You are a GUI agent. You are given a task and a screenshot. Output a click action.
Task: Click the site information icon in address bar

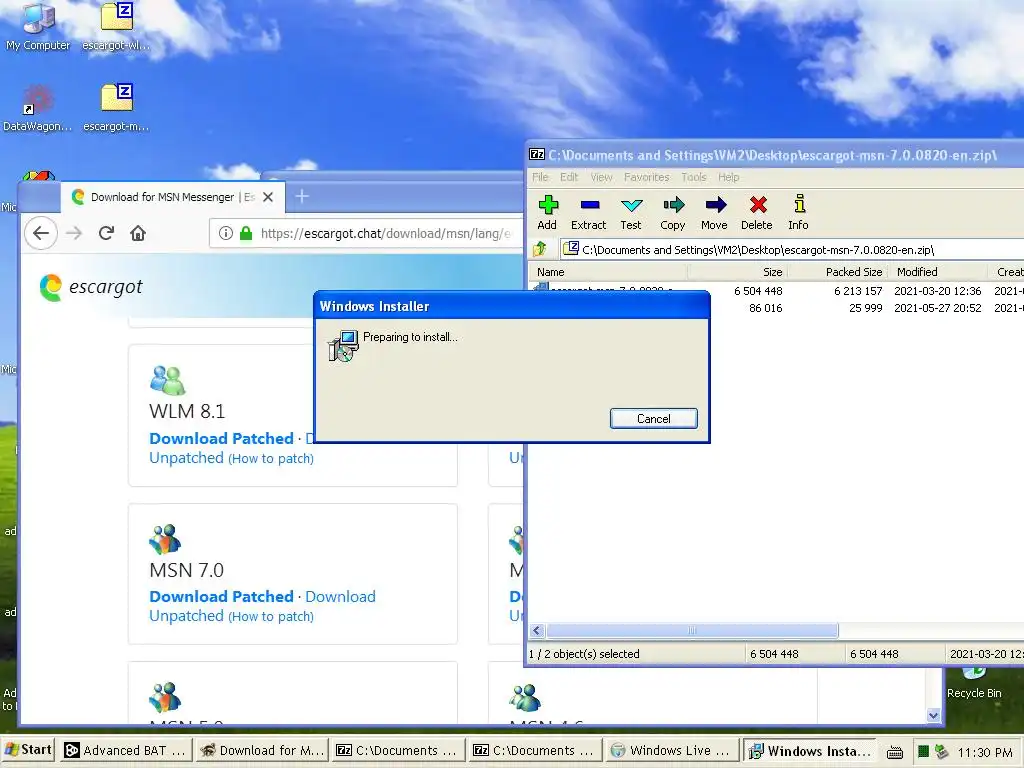click(226, 233)
